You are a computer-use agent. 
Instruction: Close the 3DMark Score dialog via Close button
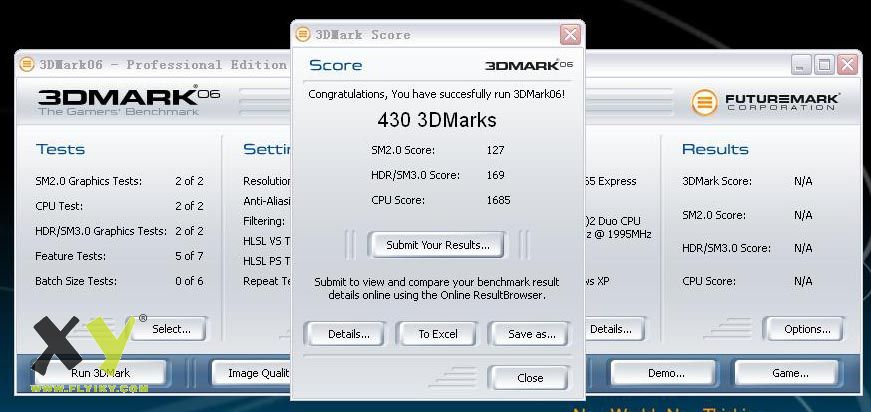530,378
